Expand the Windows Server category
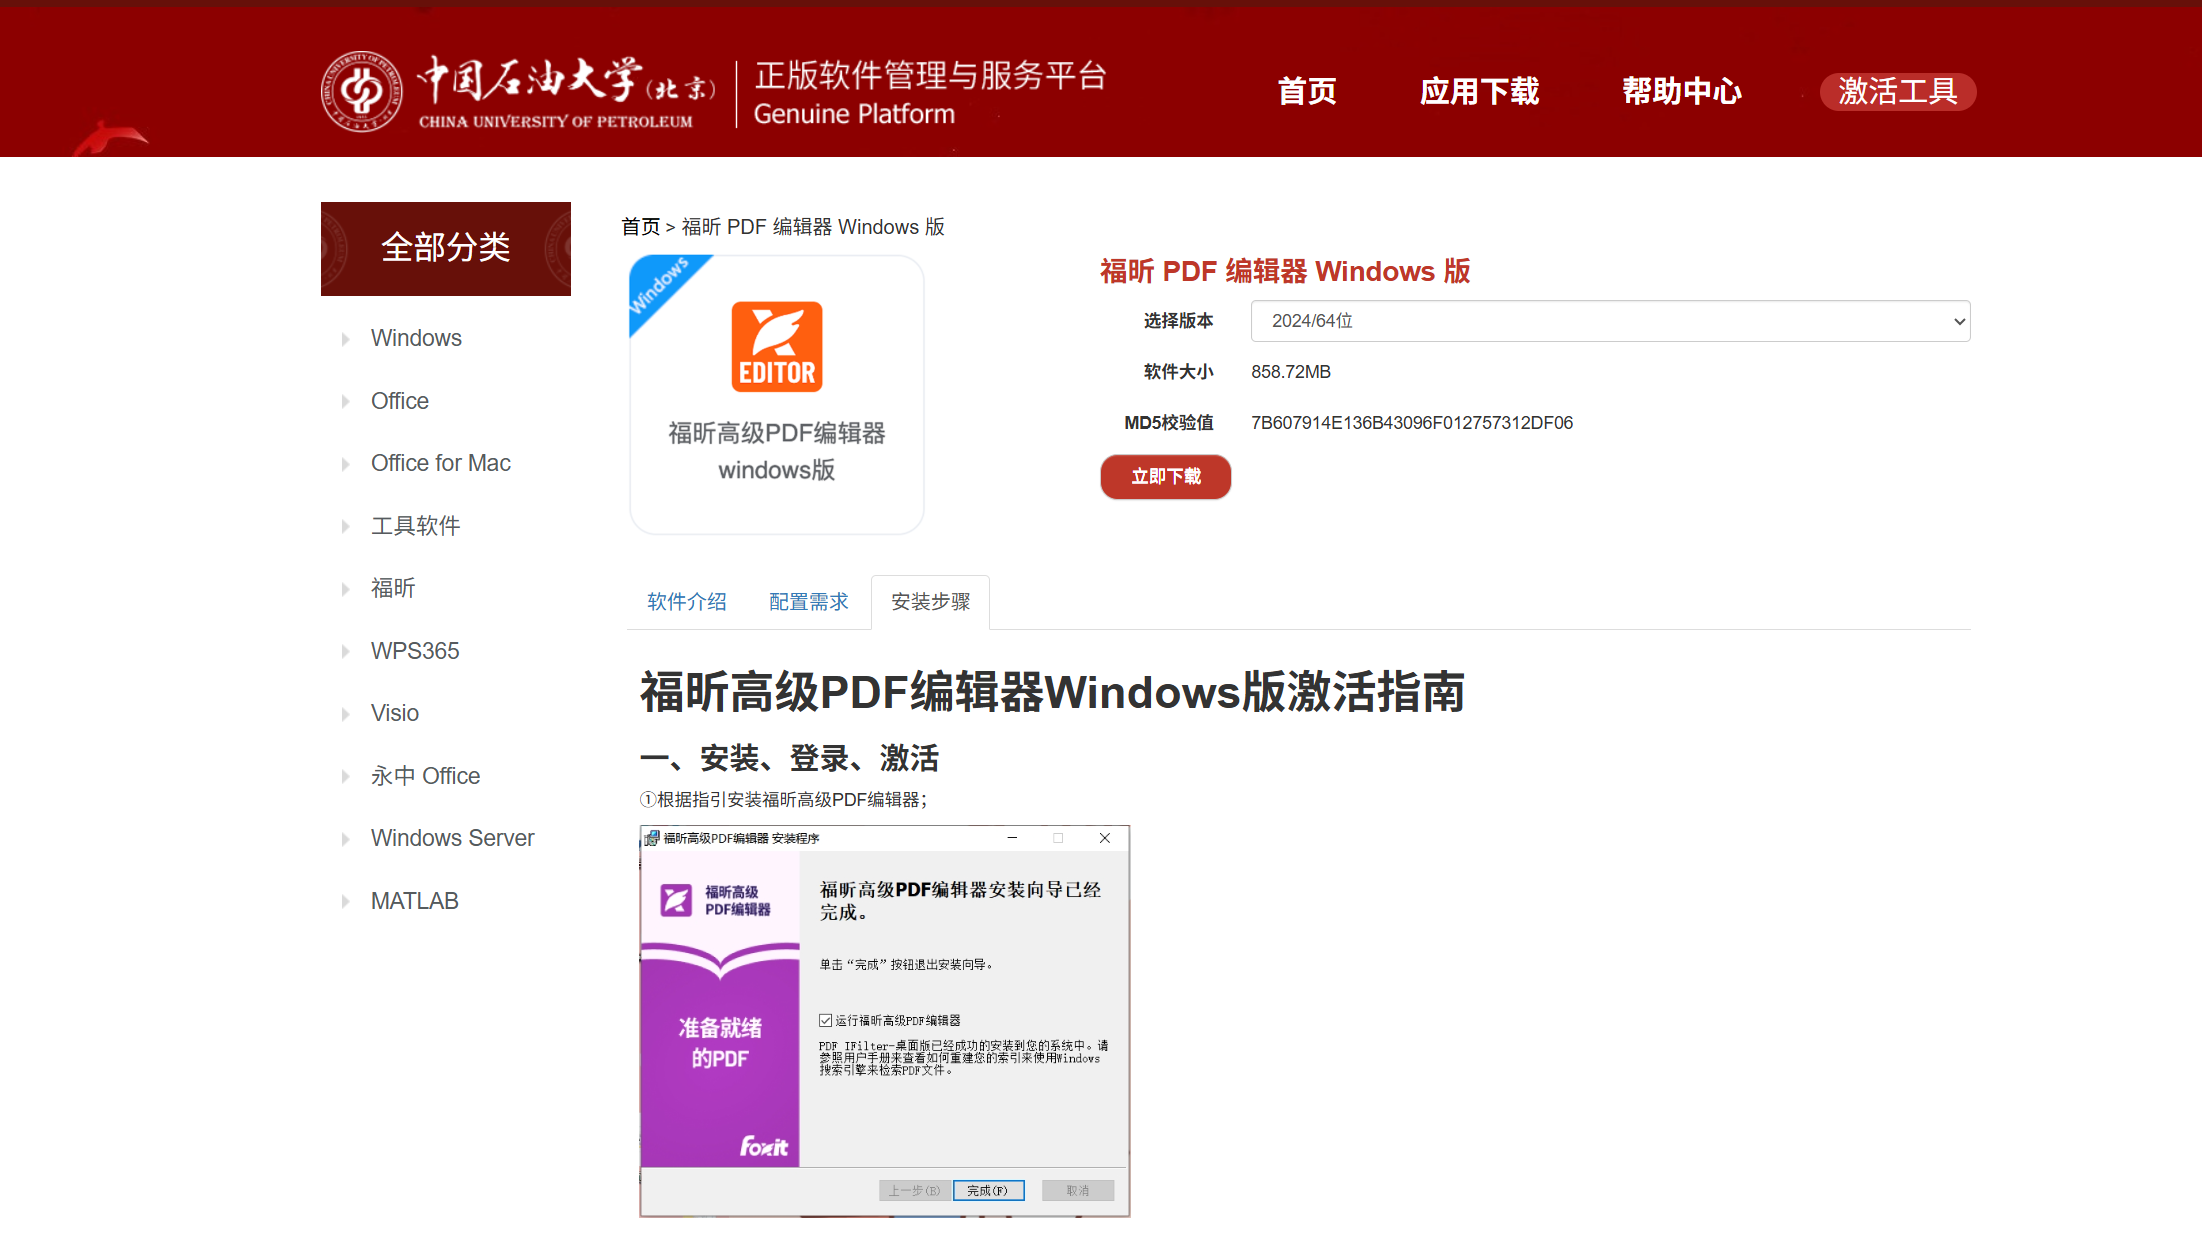Screen dimensions: 2202x1236 click(452, 838)
